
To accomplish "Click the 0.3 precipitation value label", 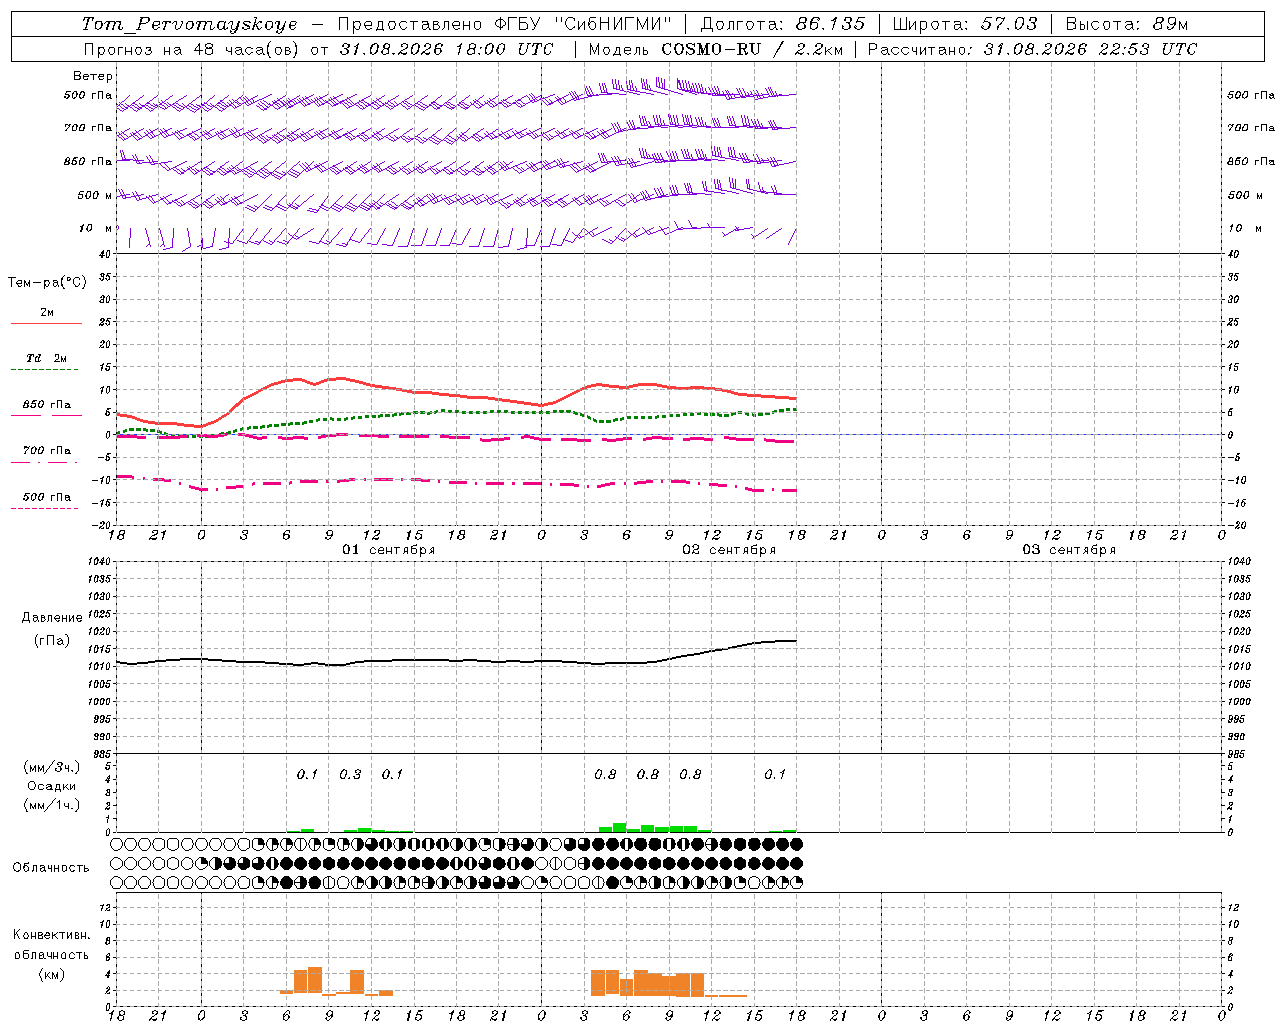I will 350,775.
